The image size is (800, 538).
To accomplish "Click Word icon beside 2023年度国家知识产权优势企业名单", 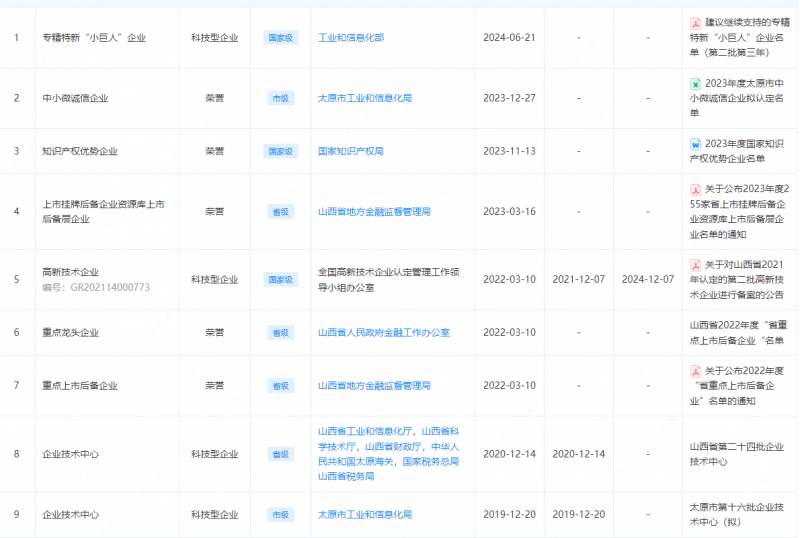I will (695, 143).
